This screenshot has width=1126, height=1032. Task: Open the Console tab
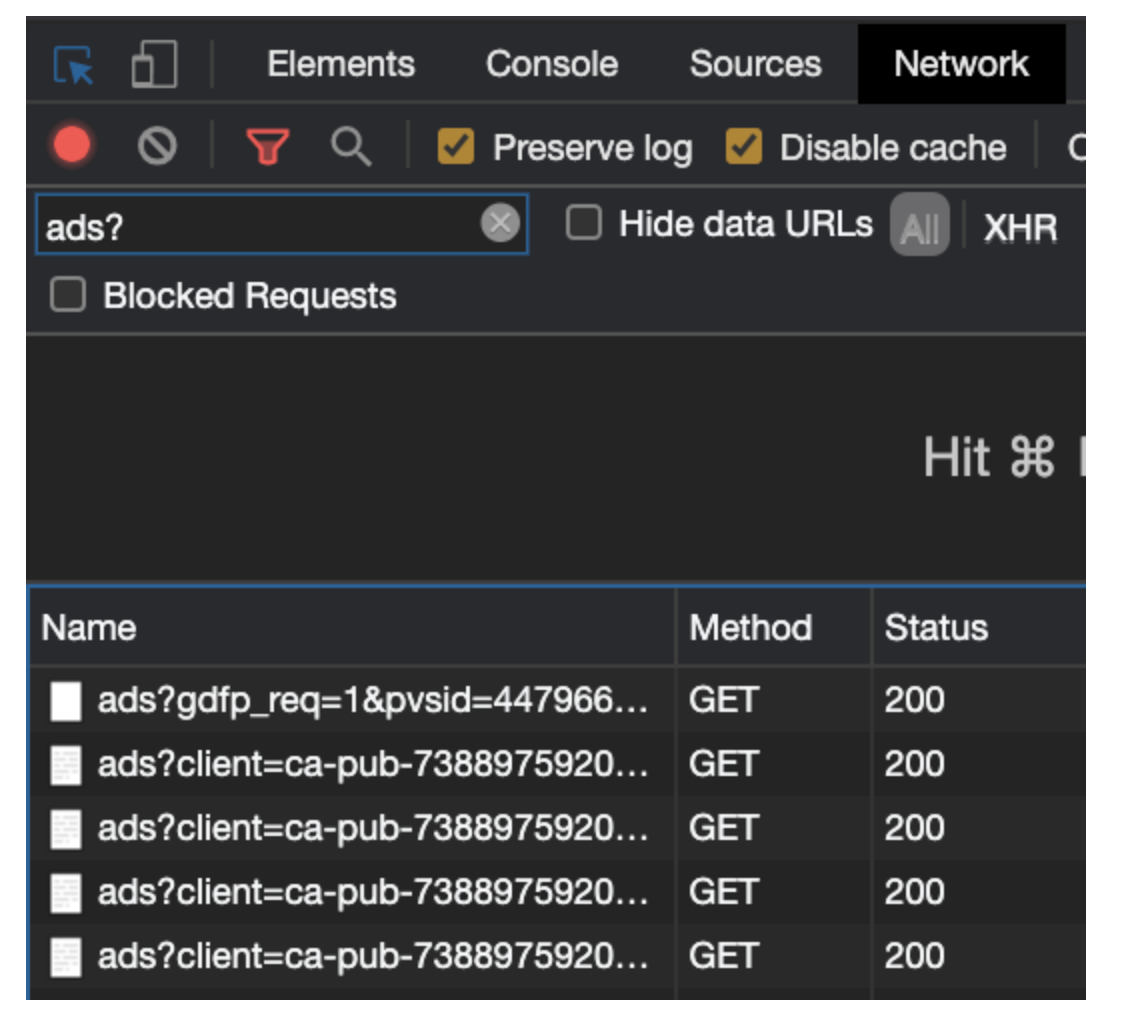pos(551,65)
